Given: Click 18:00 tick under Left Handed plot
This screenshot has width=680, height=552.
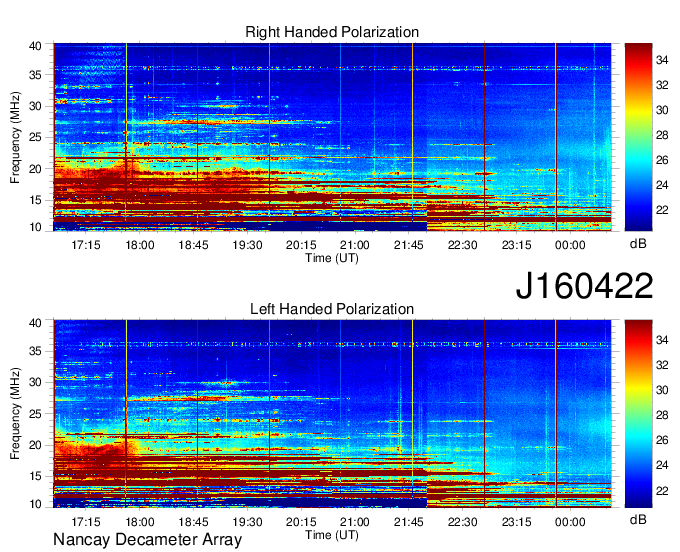Looking at the screenshot, I should pos(140,522).
